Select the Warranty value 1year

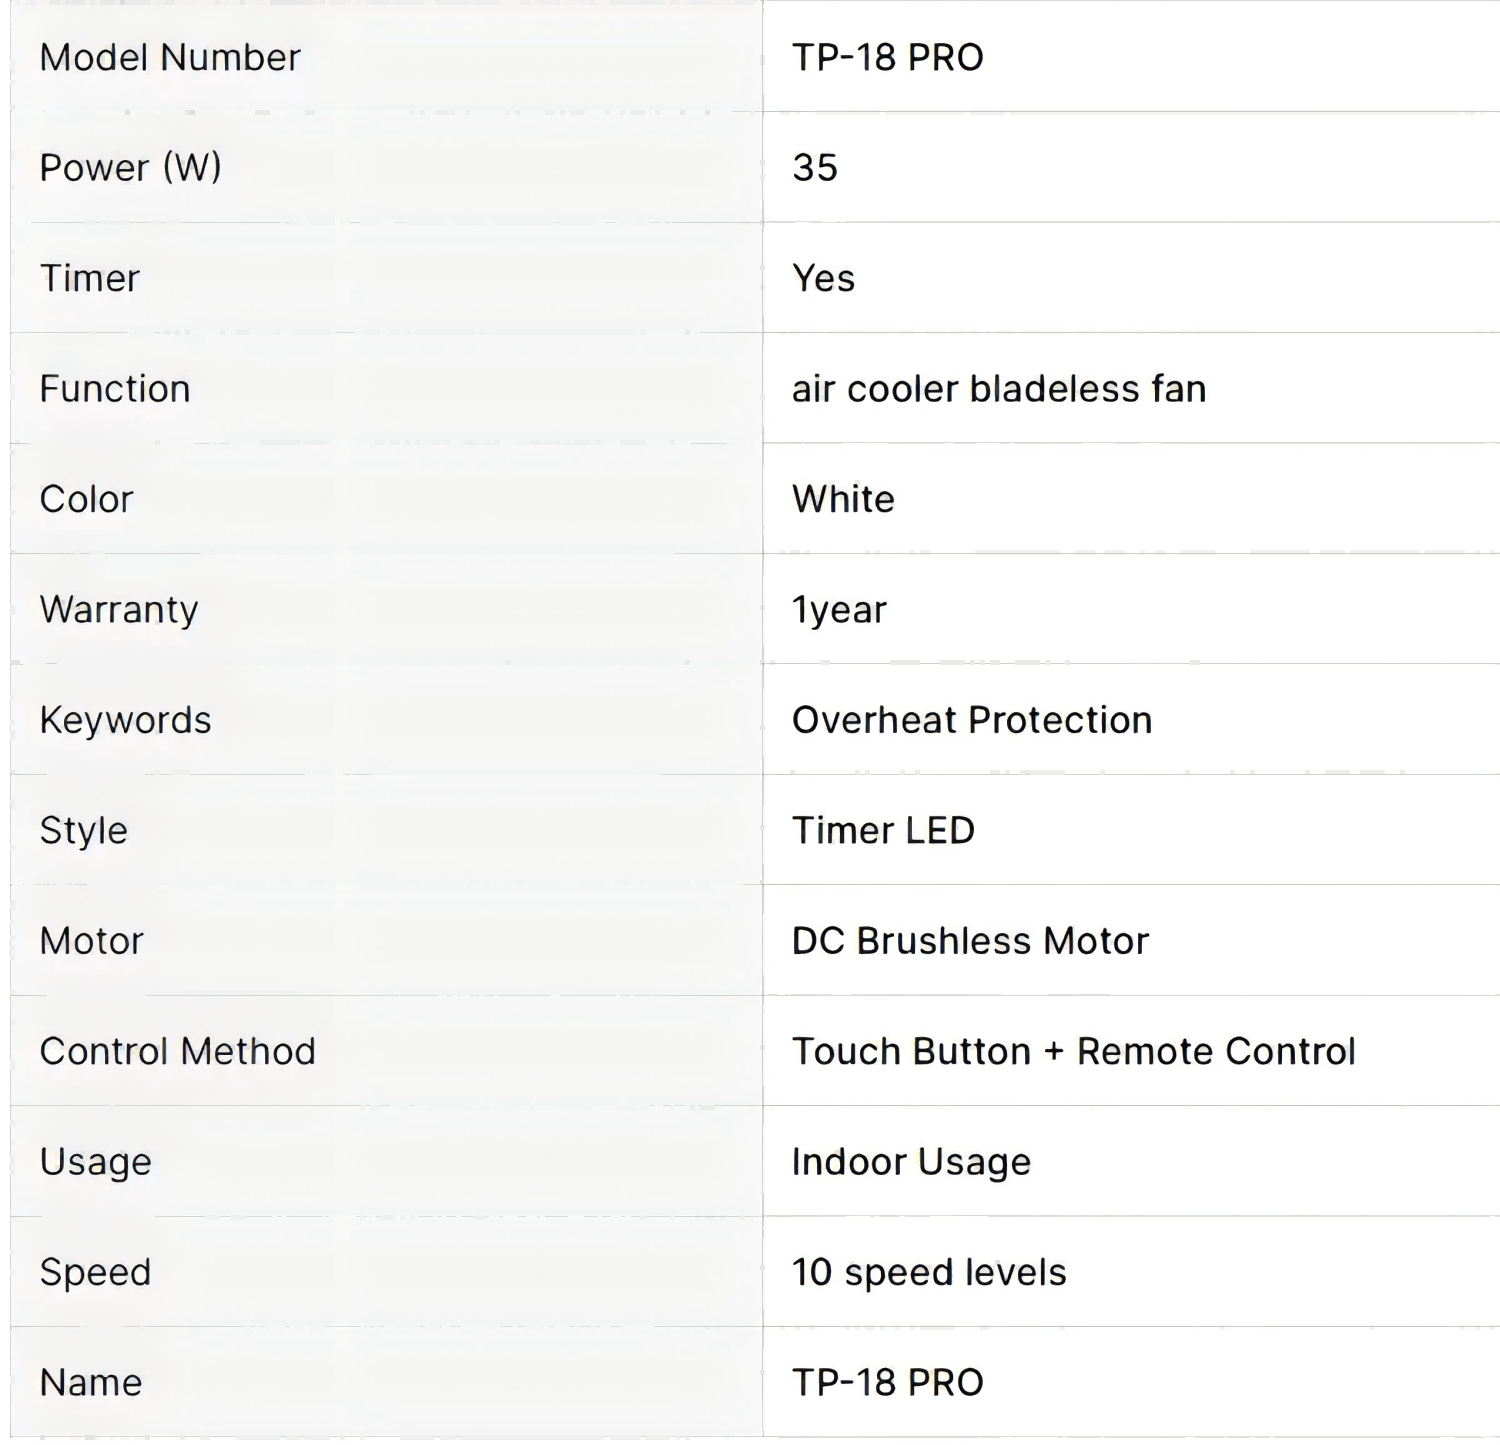tap(839, 609)
